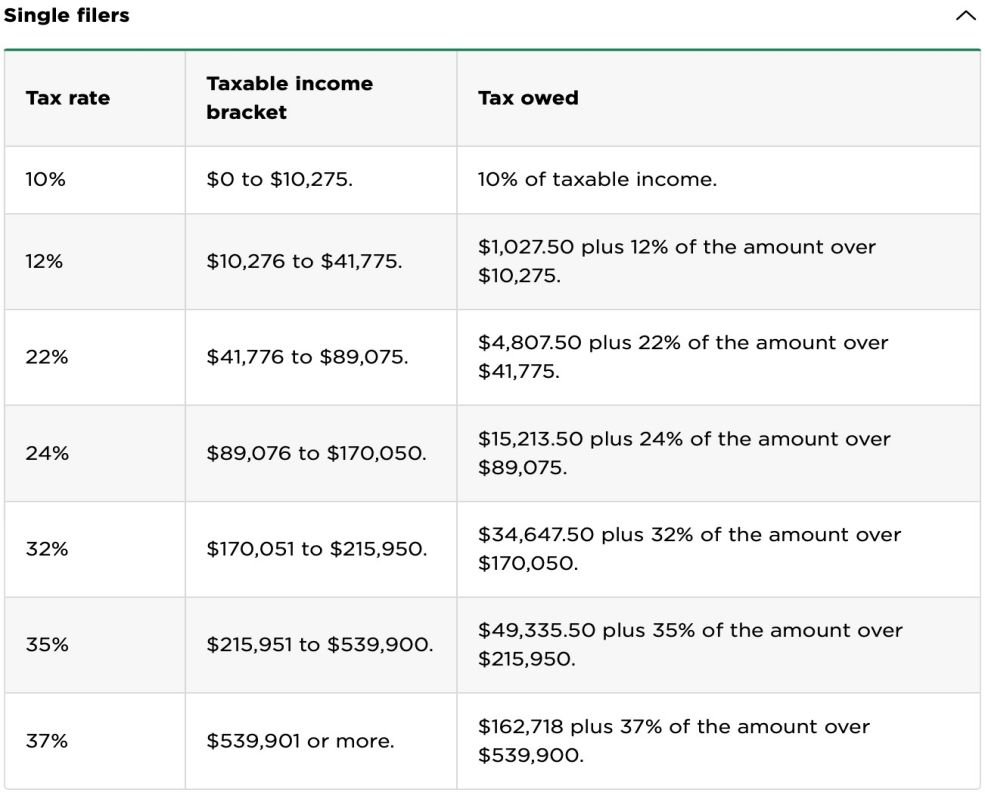Click the 35% tax rate cell
The width and height of the screenshot is (985, 794).
click(x=47, y=645)
